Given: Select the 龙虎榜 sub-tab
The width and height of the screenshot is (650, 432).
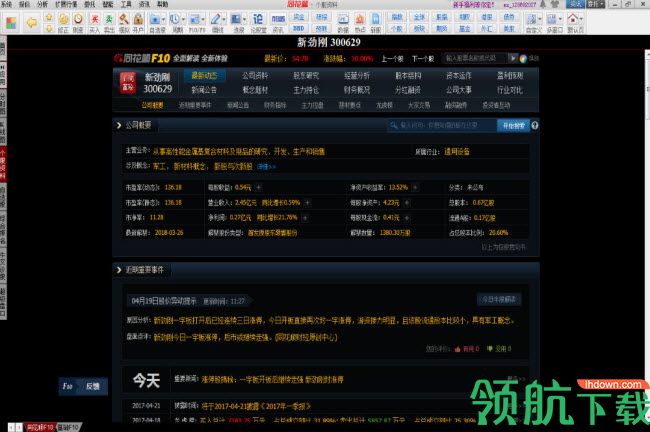Looking at the screenshot, I should coord(384,105).
